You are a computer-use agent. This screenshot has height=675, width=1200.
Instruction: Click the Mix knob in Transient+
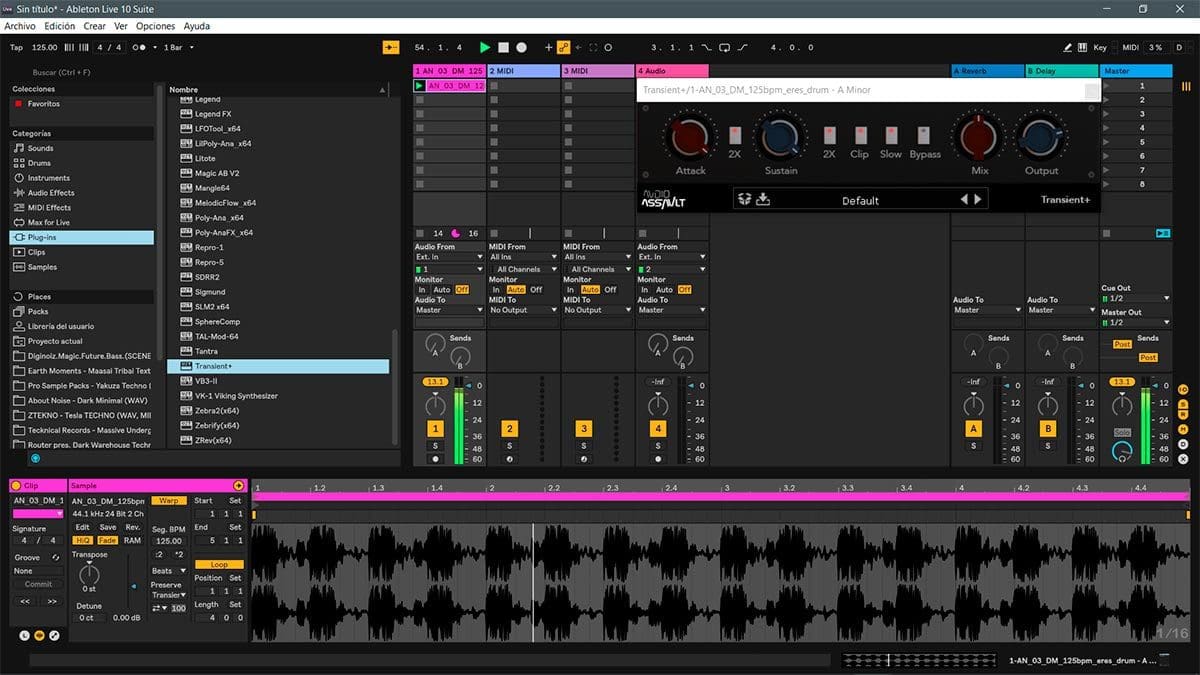[x=979, y=137]
